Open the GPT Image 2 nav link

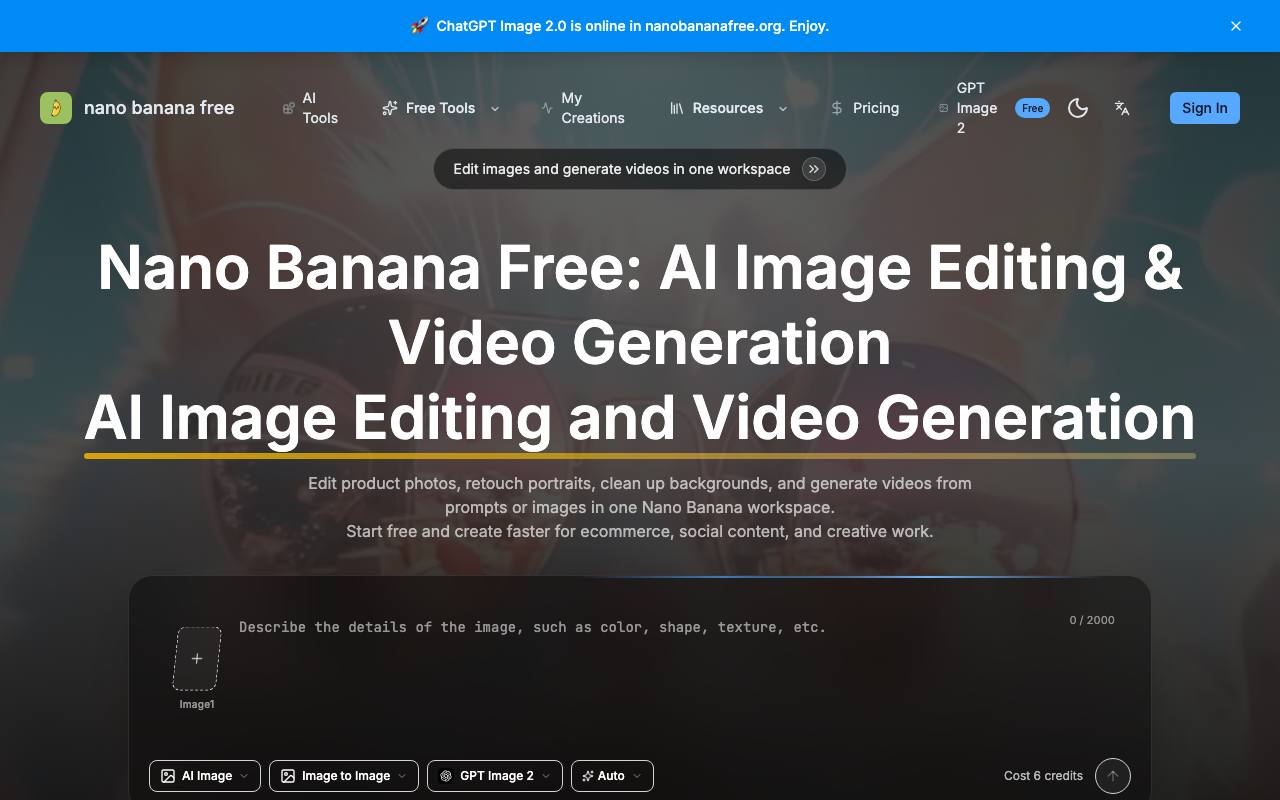tap(968, 108)
